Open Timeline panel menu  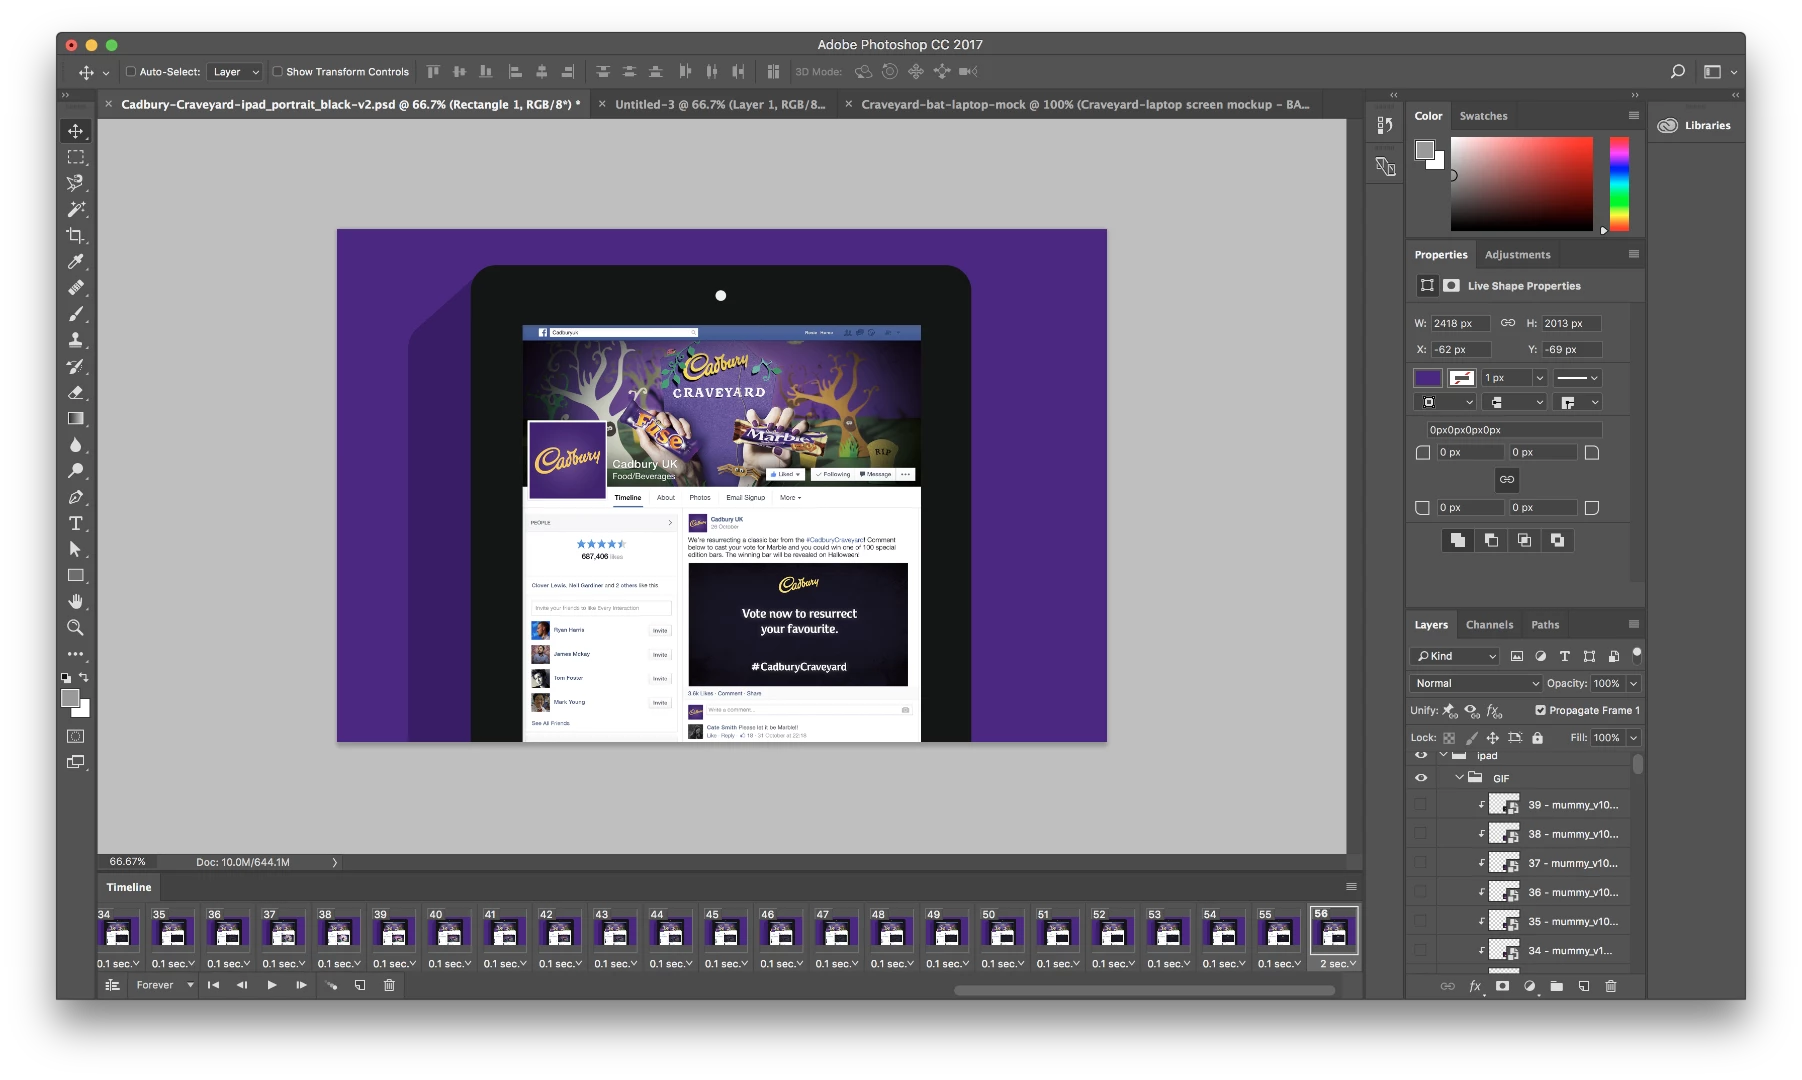1351,887
